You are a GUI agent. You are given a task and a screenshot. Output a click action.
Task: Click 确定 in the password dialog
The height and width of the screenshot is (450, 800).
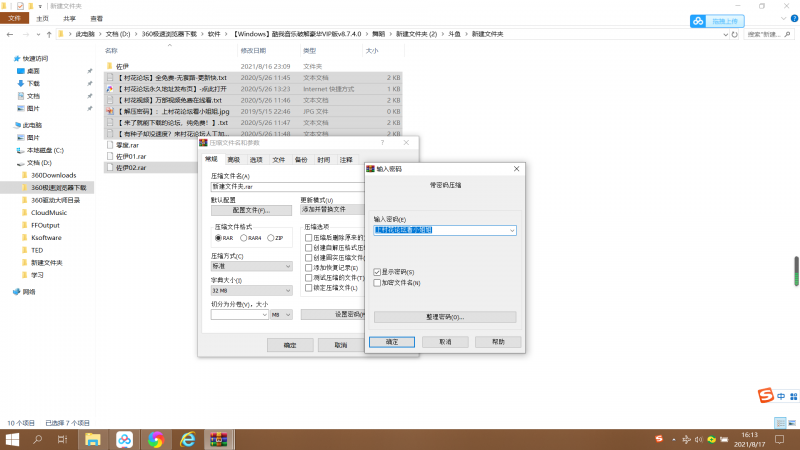click(392, 341)
